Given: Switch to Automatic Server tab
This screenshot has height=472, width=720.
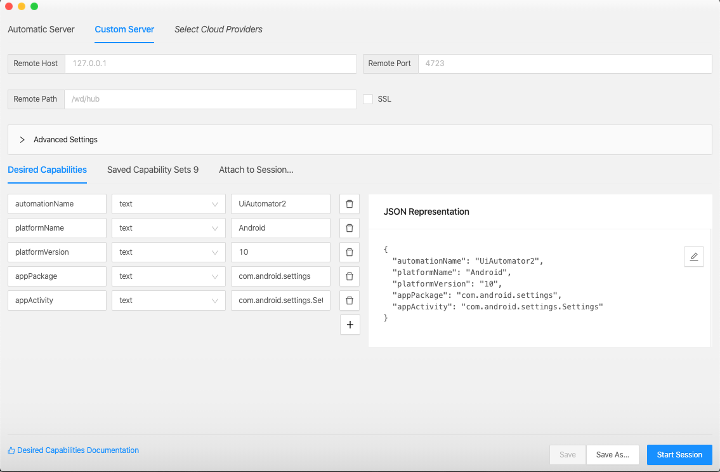Looking at the screenshot, I should [41, 29].
